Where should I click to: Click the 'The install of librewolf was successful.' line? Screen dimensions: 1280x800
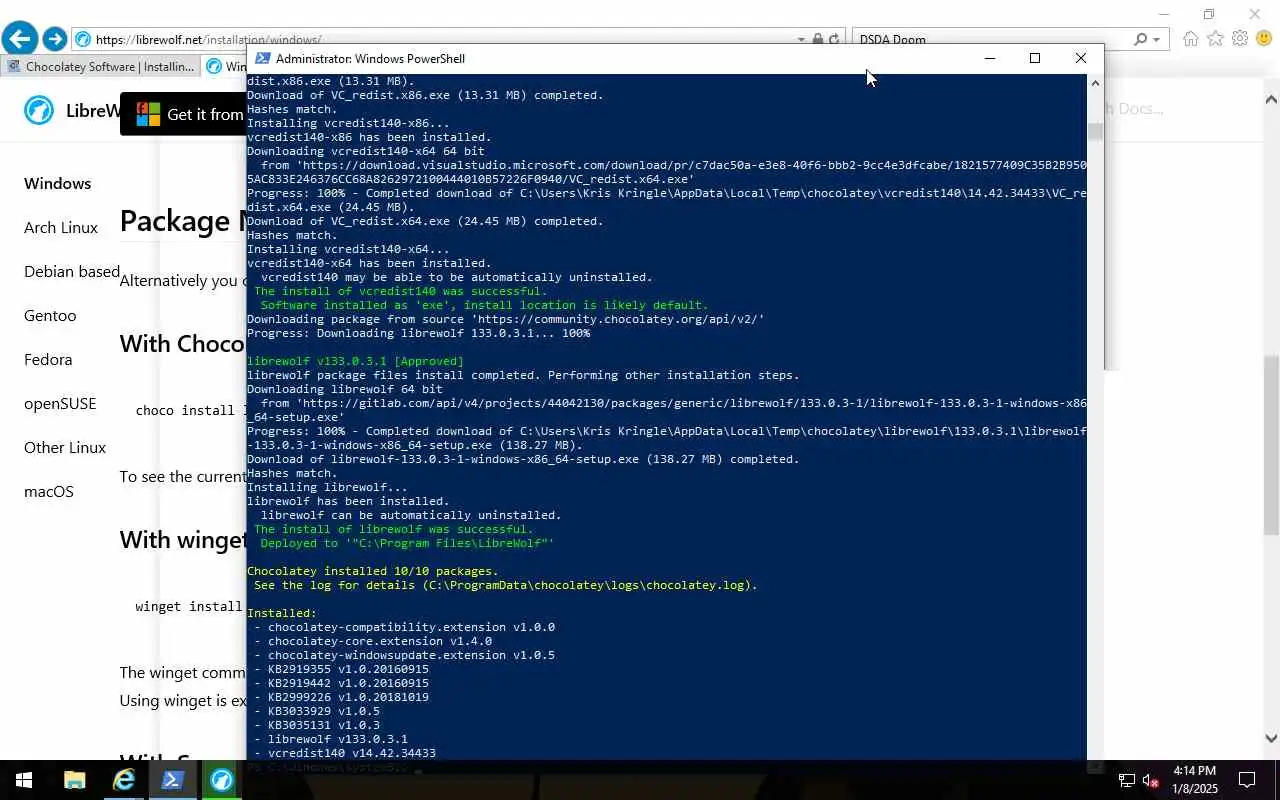click(393, 529)
